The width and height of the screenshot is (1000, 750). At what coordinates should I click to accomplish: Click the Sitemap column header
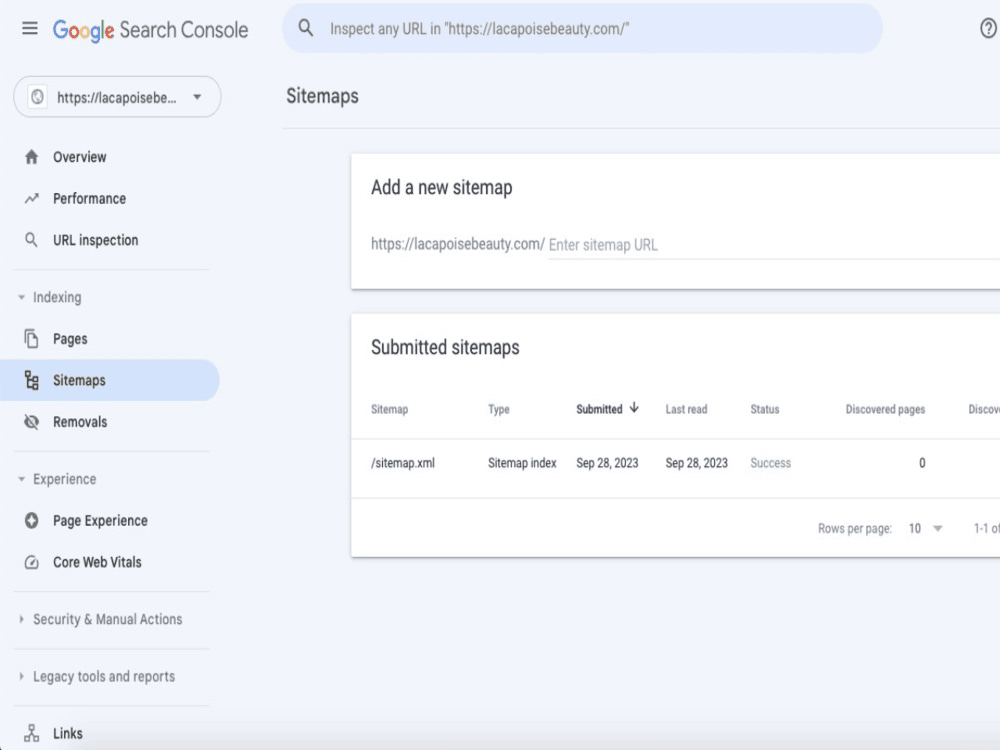tap(389, 409)
